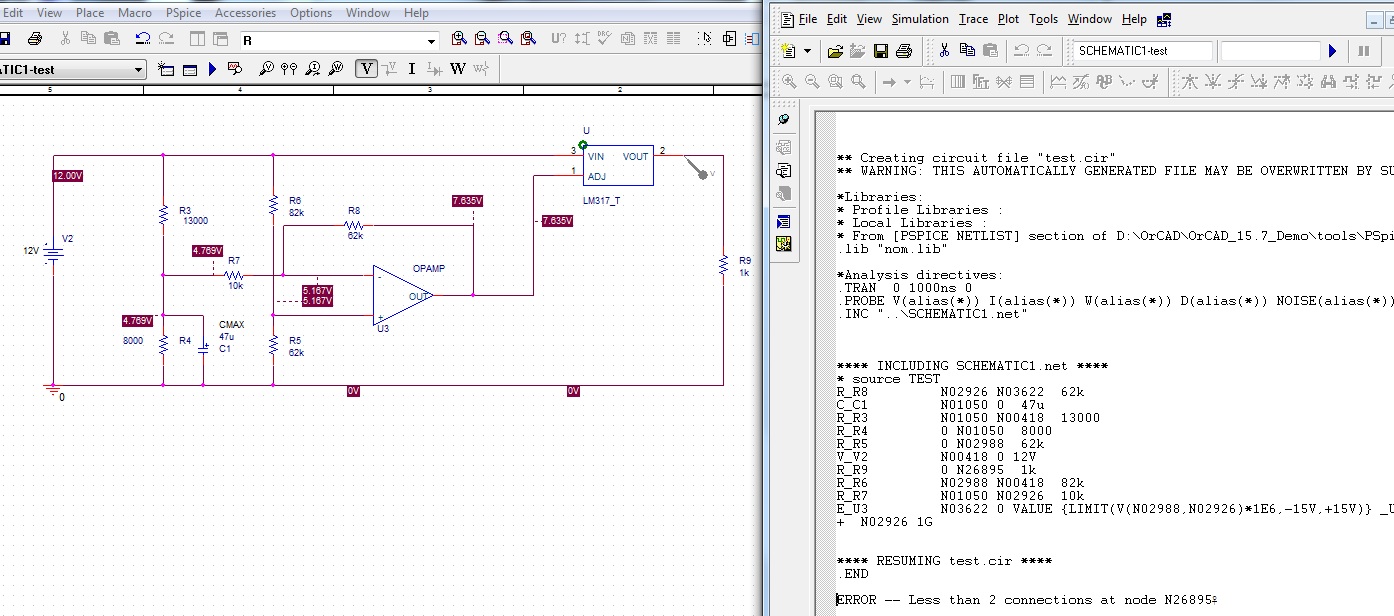Place a voltage differential marker
The image size is (1394, 616).
click(289, 69)
